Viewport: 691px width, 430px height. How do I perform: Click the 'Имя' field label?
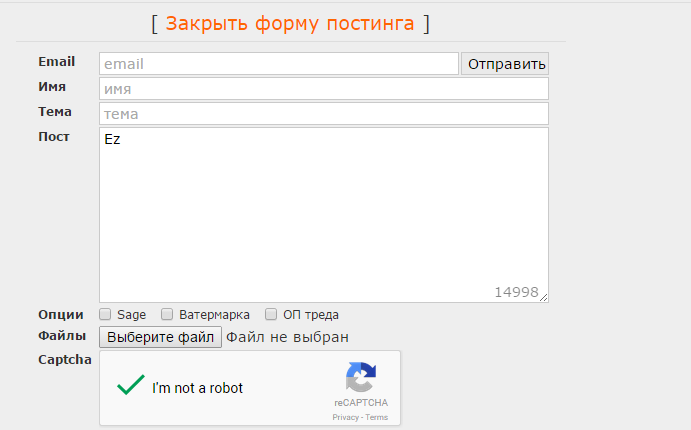tap(52, 87)
